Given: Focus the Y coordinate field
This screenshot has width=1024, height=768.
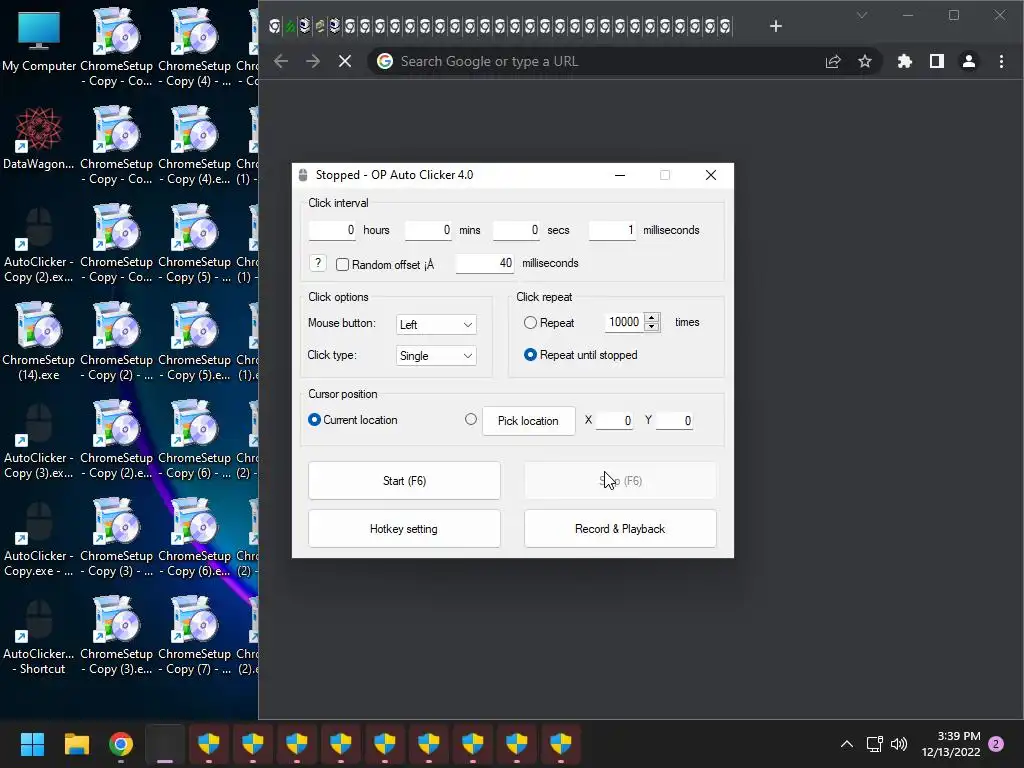Looking at the screenshot, I should coord(674,421).
